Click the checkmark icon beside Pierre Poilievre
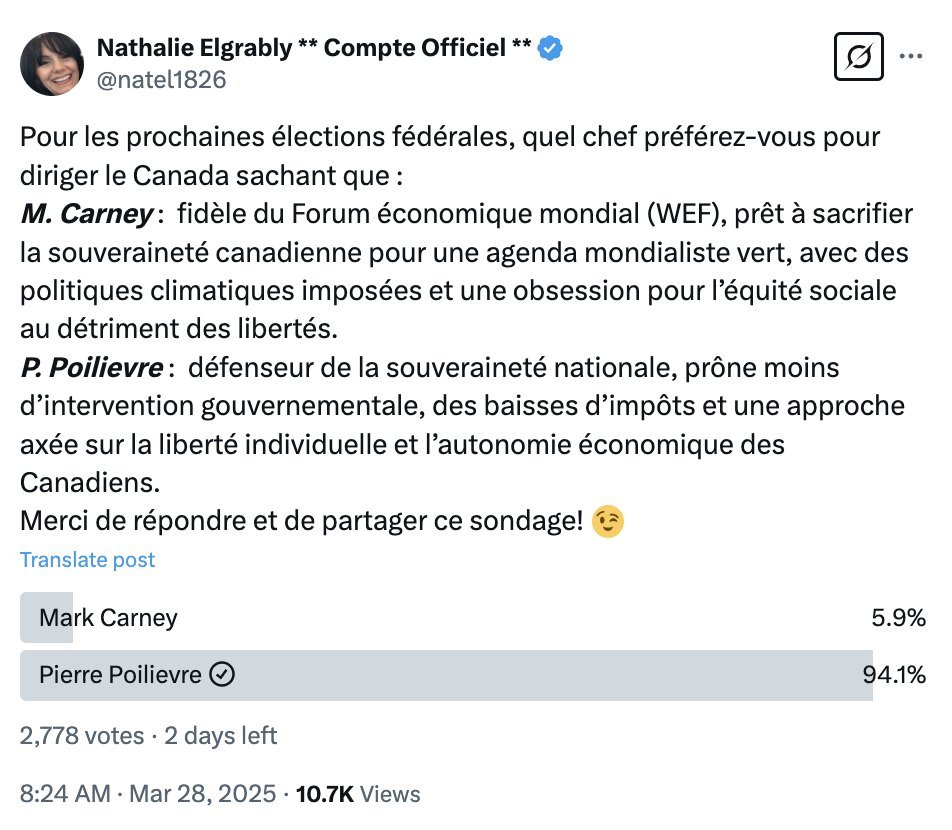952x830 pixels. tap(222, 674)
